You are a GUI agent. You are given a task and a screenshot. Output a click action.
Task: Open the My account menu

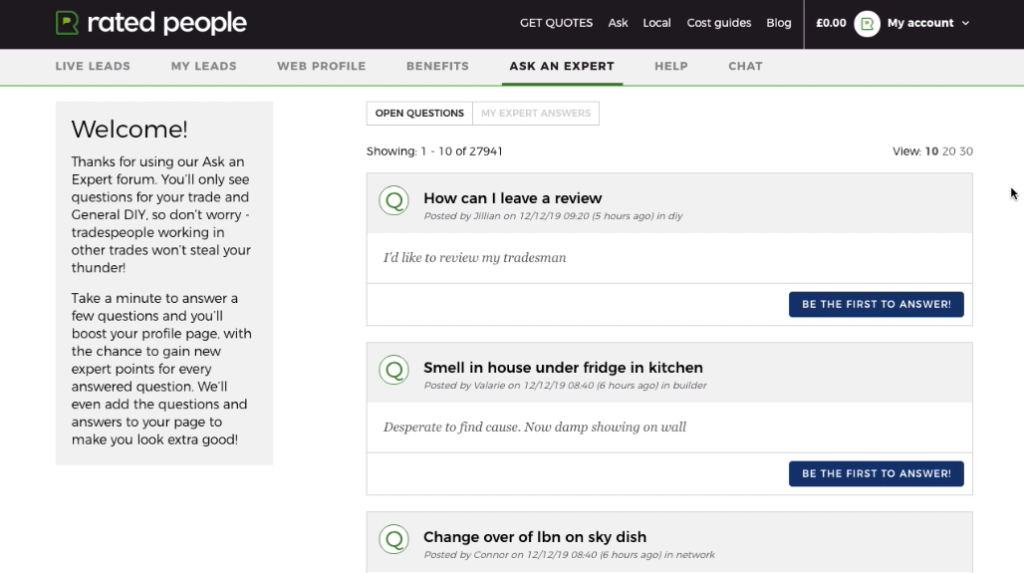pos(920,23)
